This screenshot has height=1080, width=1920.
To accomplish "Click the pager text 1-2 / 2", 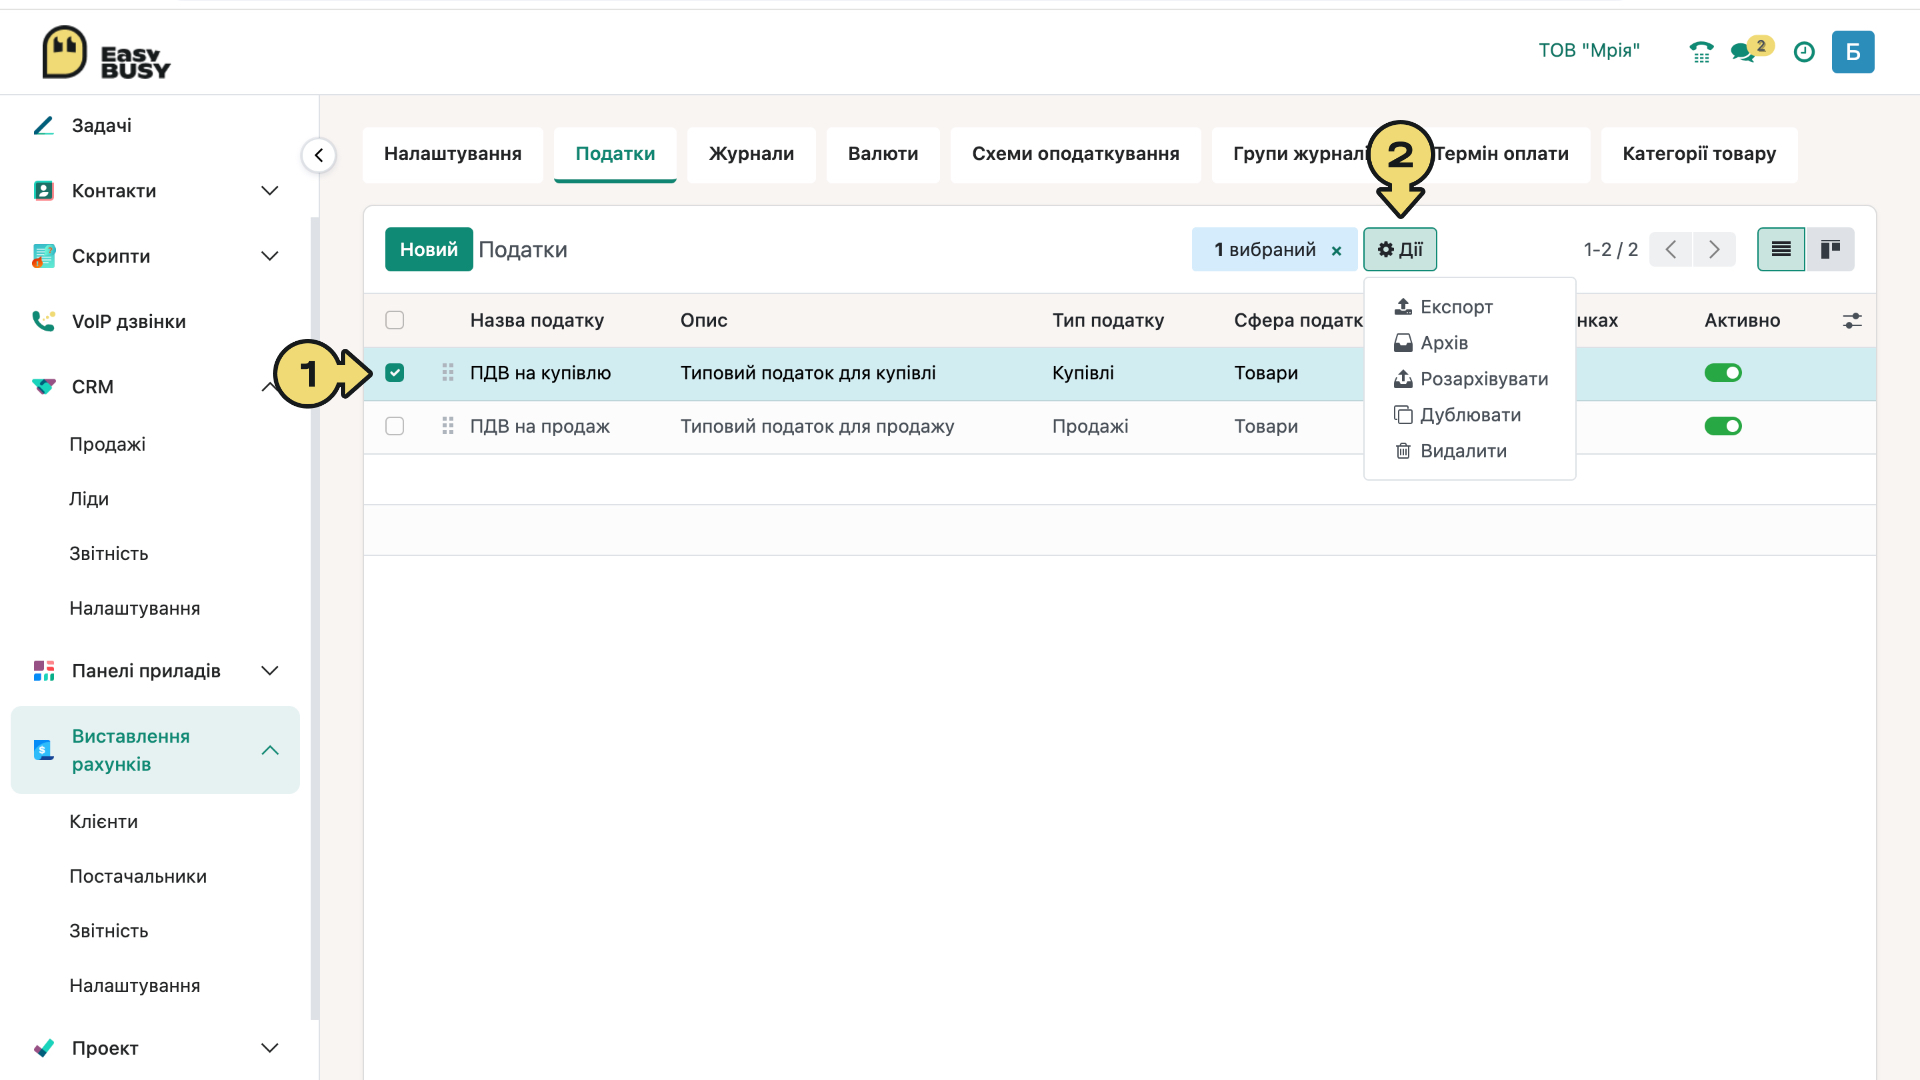I will [1610, 249].
